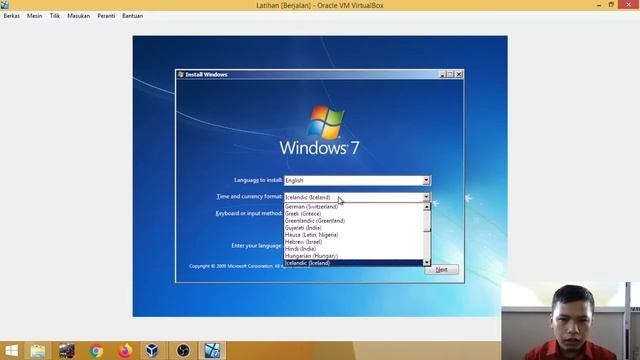Select Hebrew (Israel) in the list
Screen dimensions: 640x360
(353, 242)
